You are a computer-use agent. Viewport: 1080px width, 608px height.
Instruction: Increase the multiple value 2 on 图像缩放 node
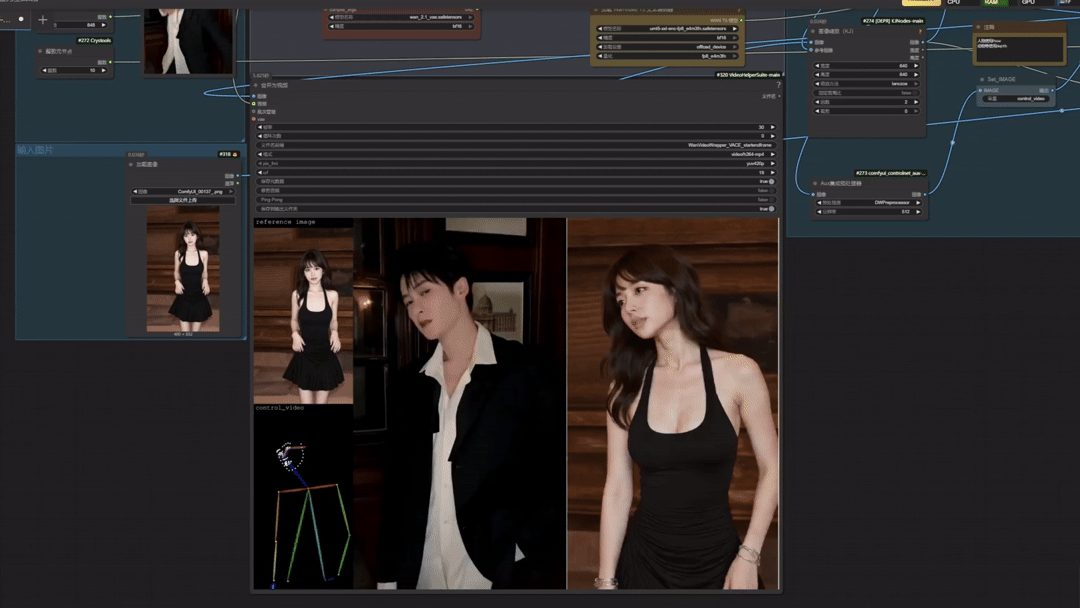pos(916,102)
